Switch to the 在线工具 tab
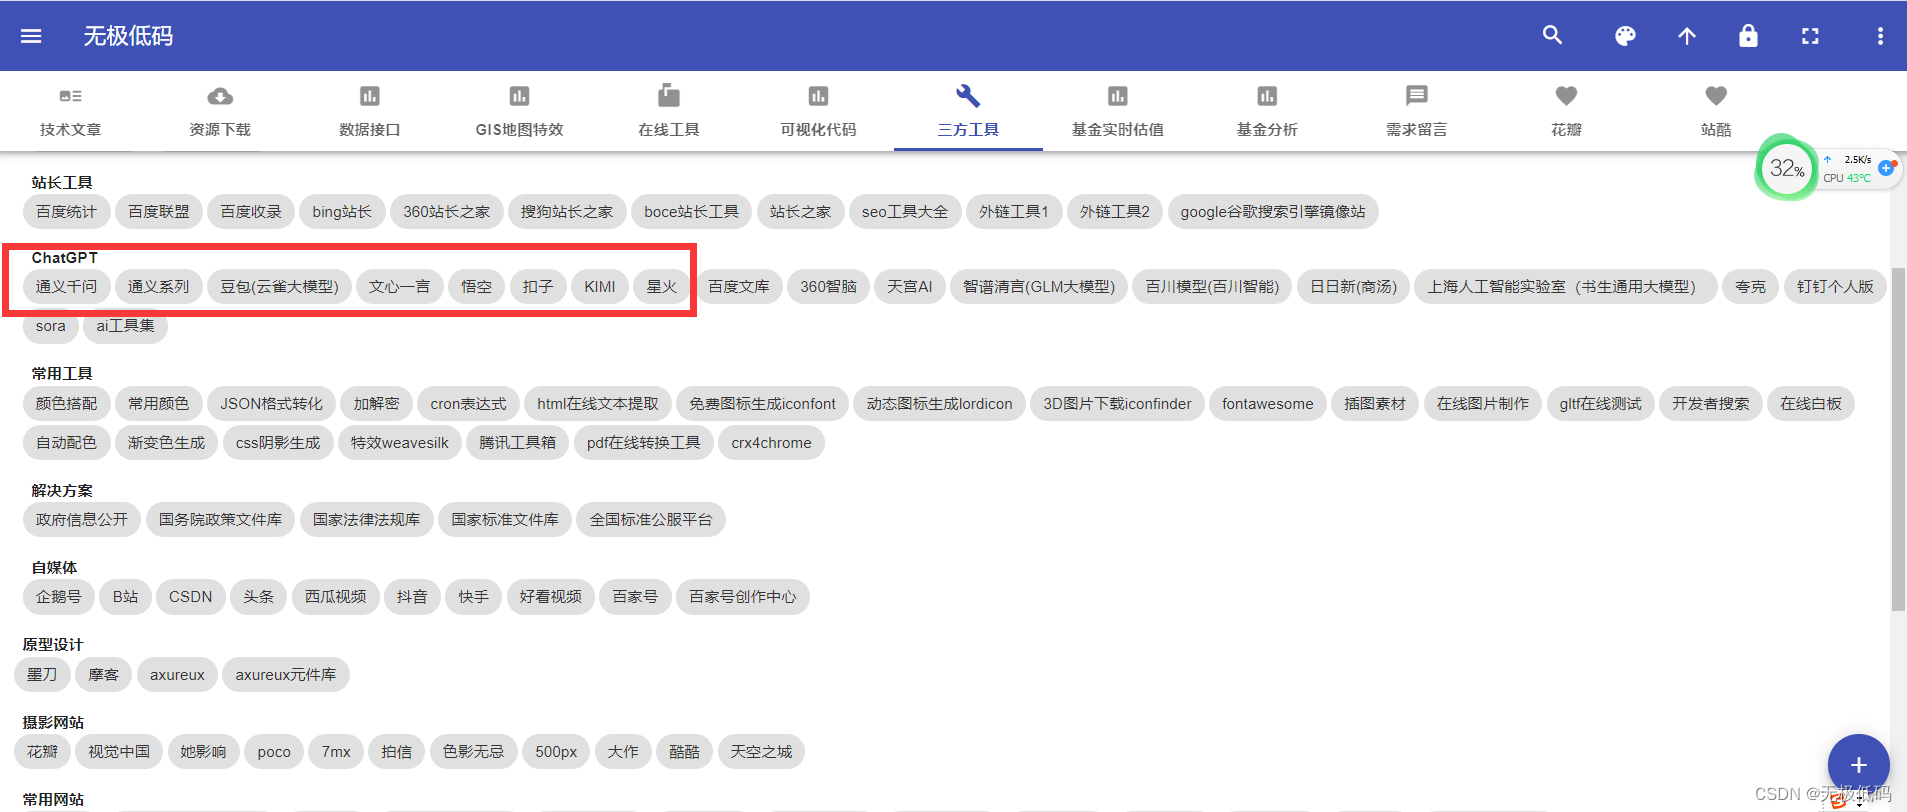The width and height of the screenshot is (1907, 812). click(669, 111)
